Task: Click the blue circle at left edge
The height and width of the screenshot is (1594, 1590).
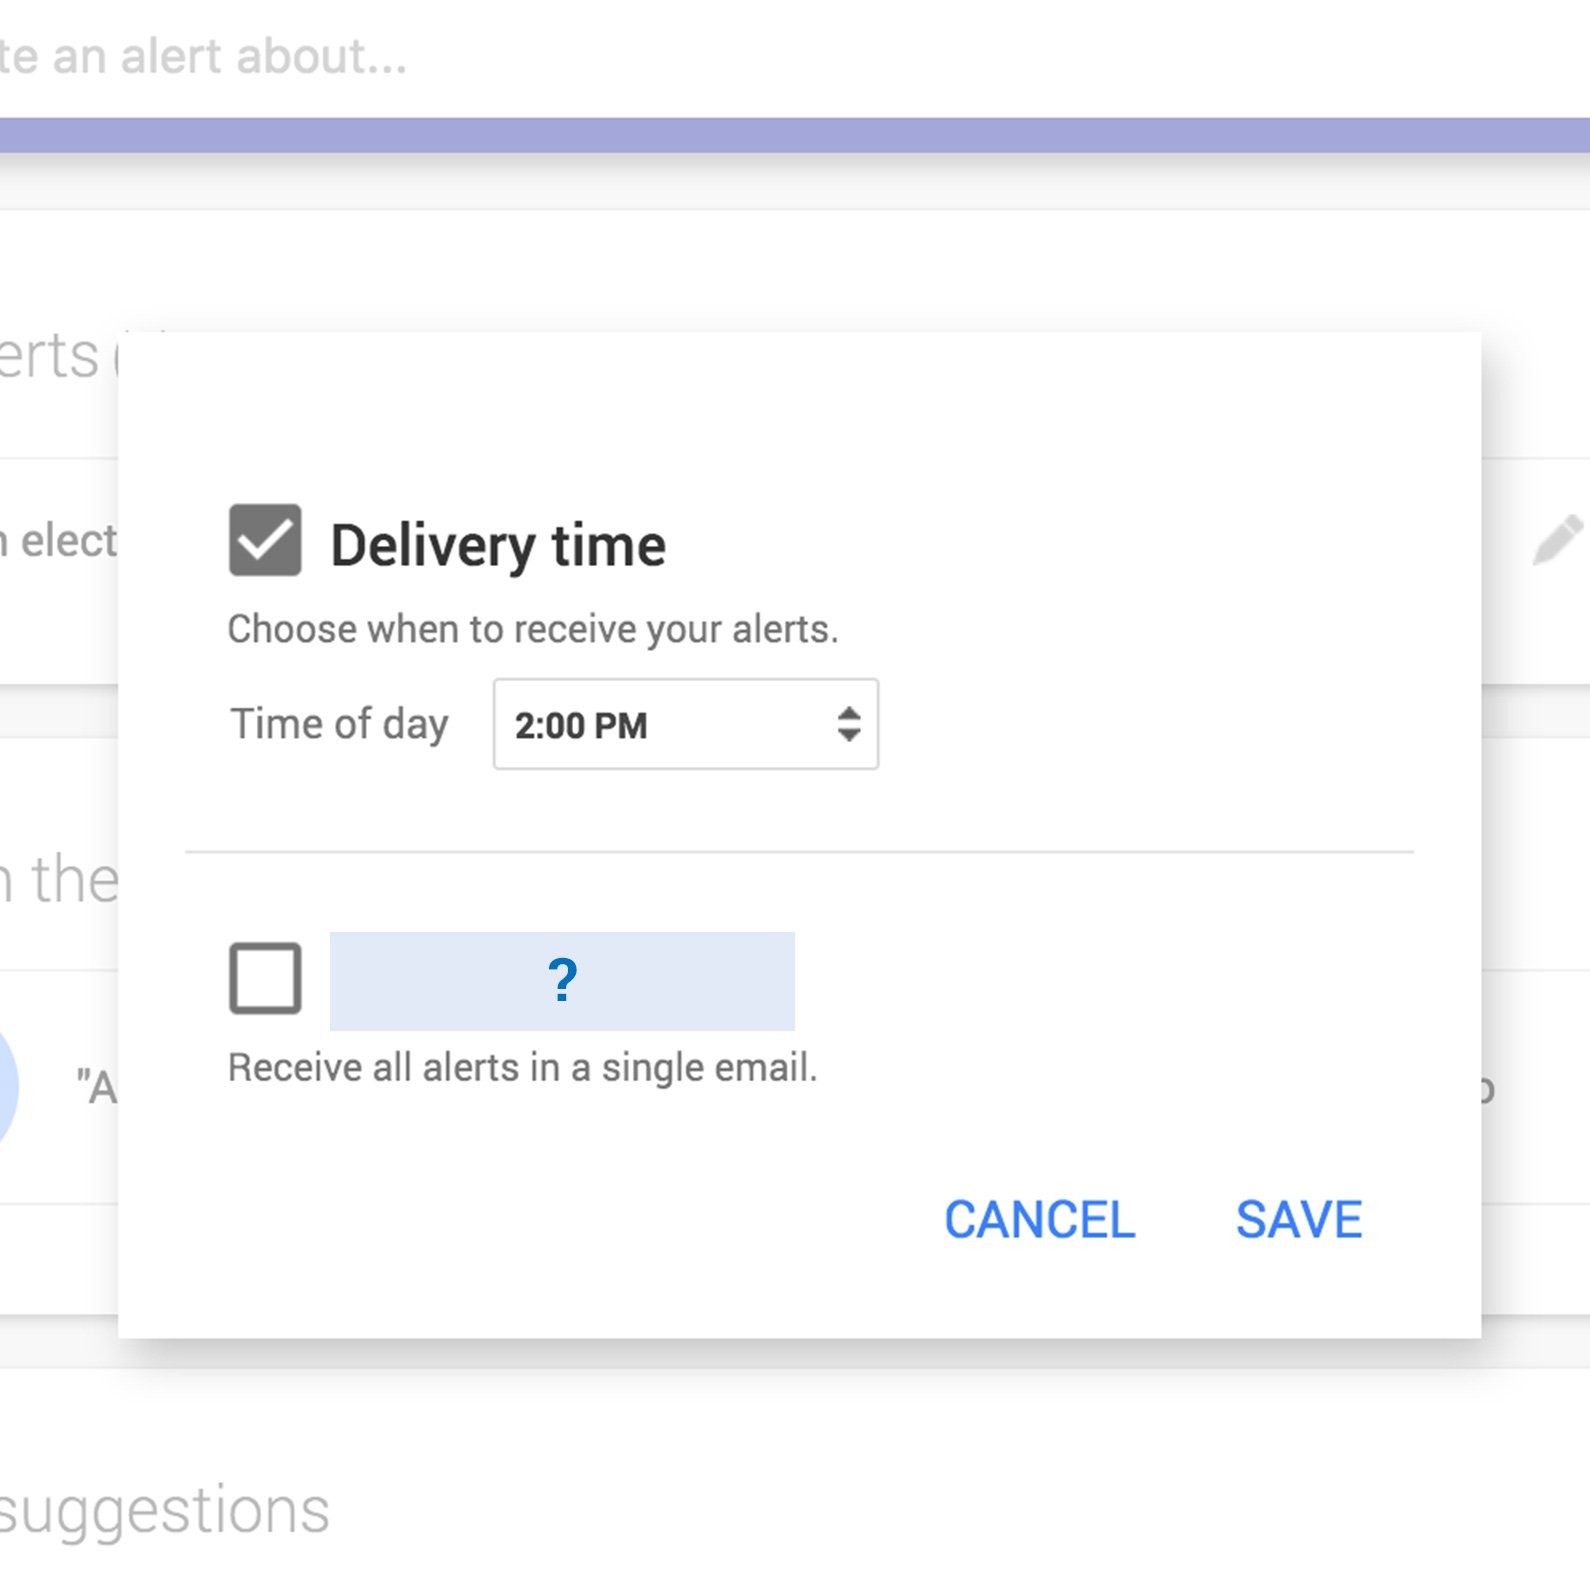Action: coord(6,1086)
